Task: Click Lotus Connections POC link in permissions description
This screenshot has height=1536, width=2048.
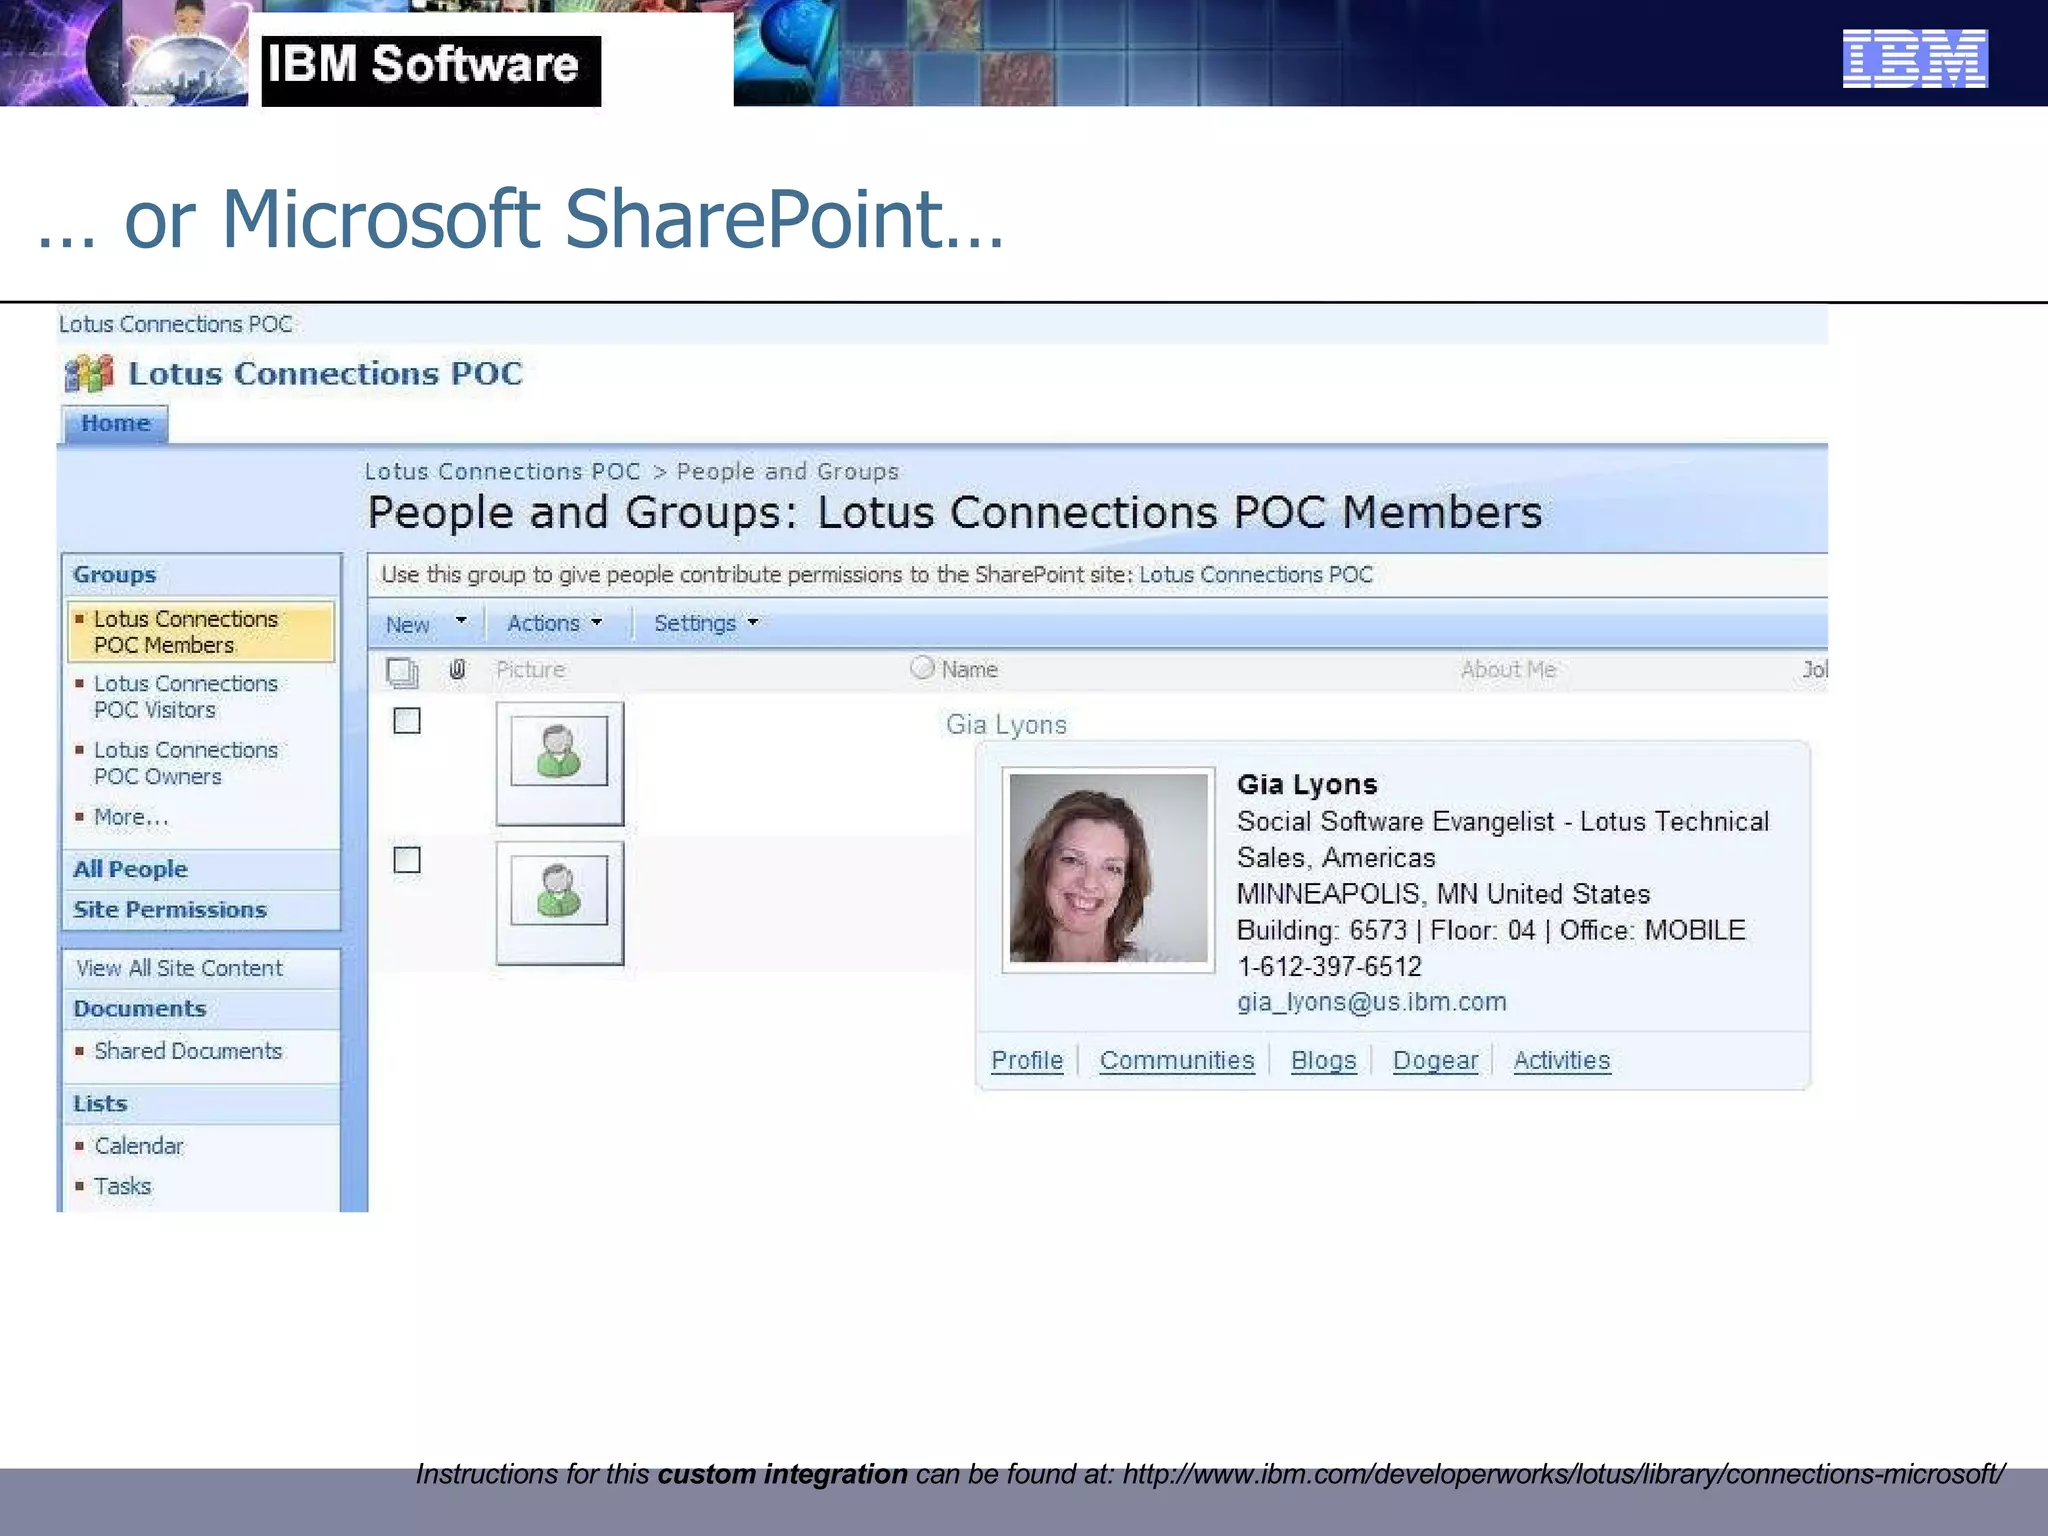Action: 1256,575
